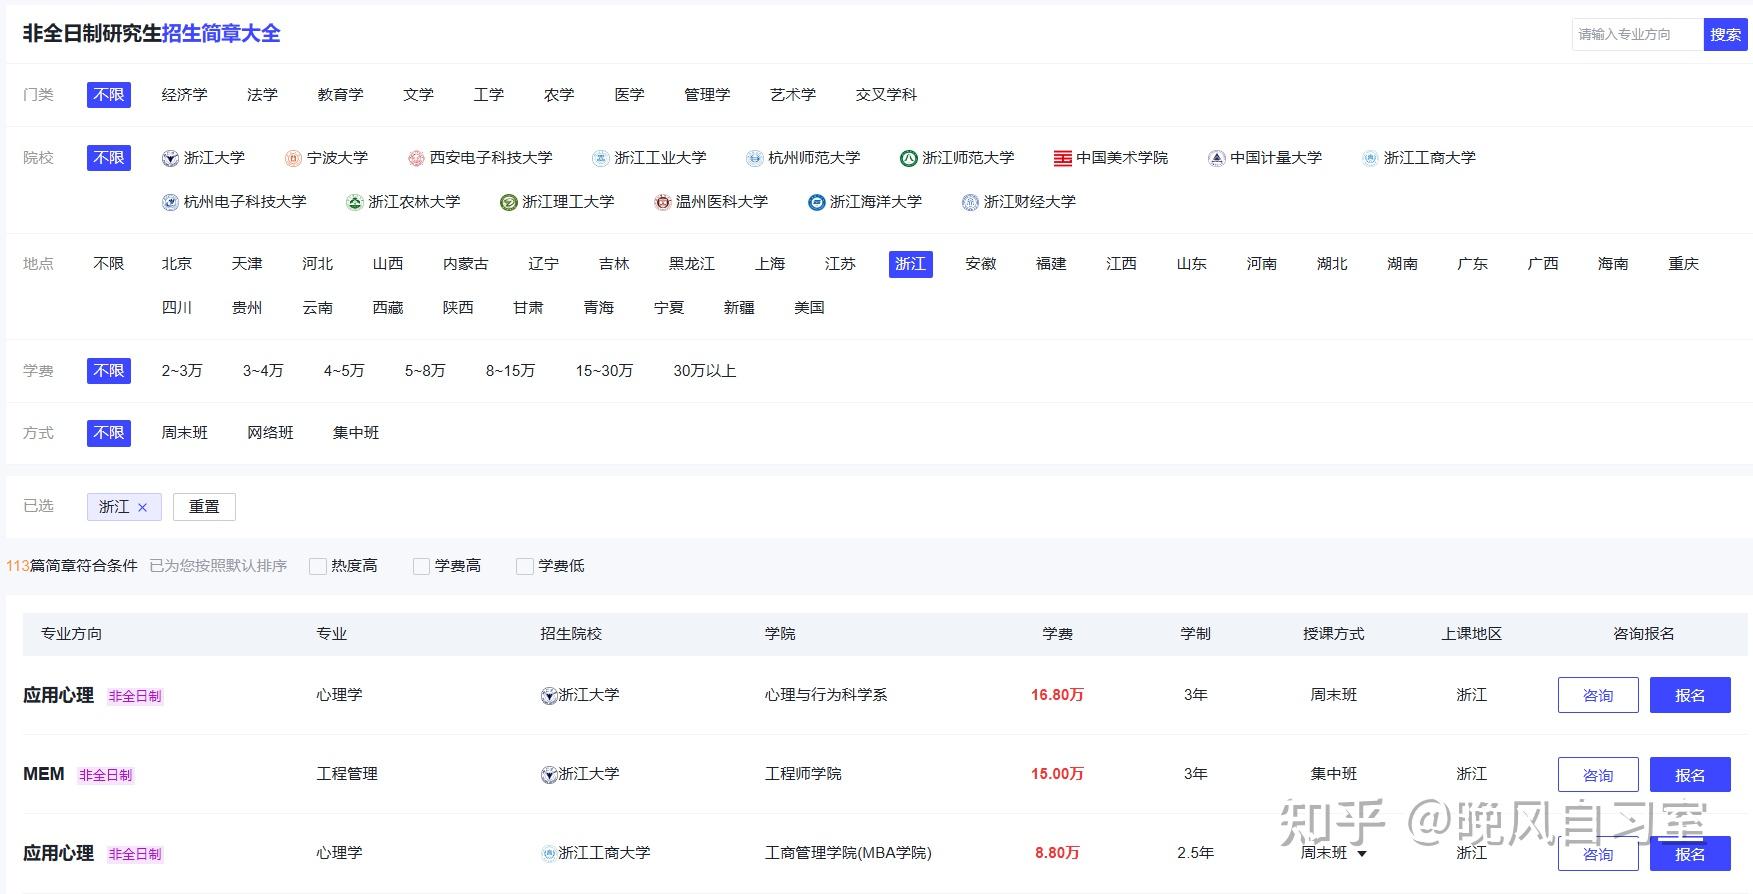Click 报名 for 应用心理 16.80万 row

point(1690,695)
